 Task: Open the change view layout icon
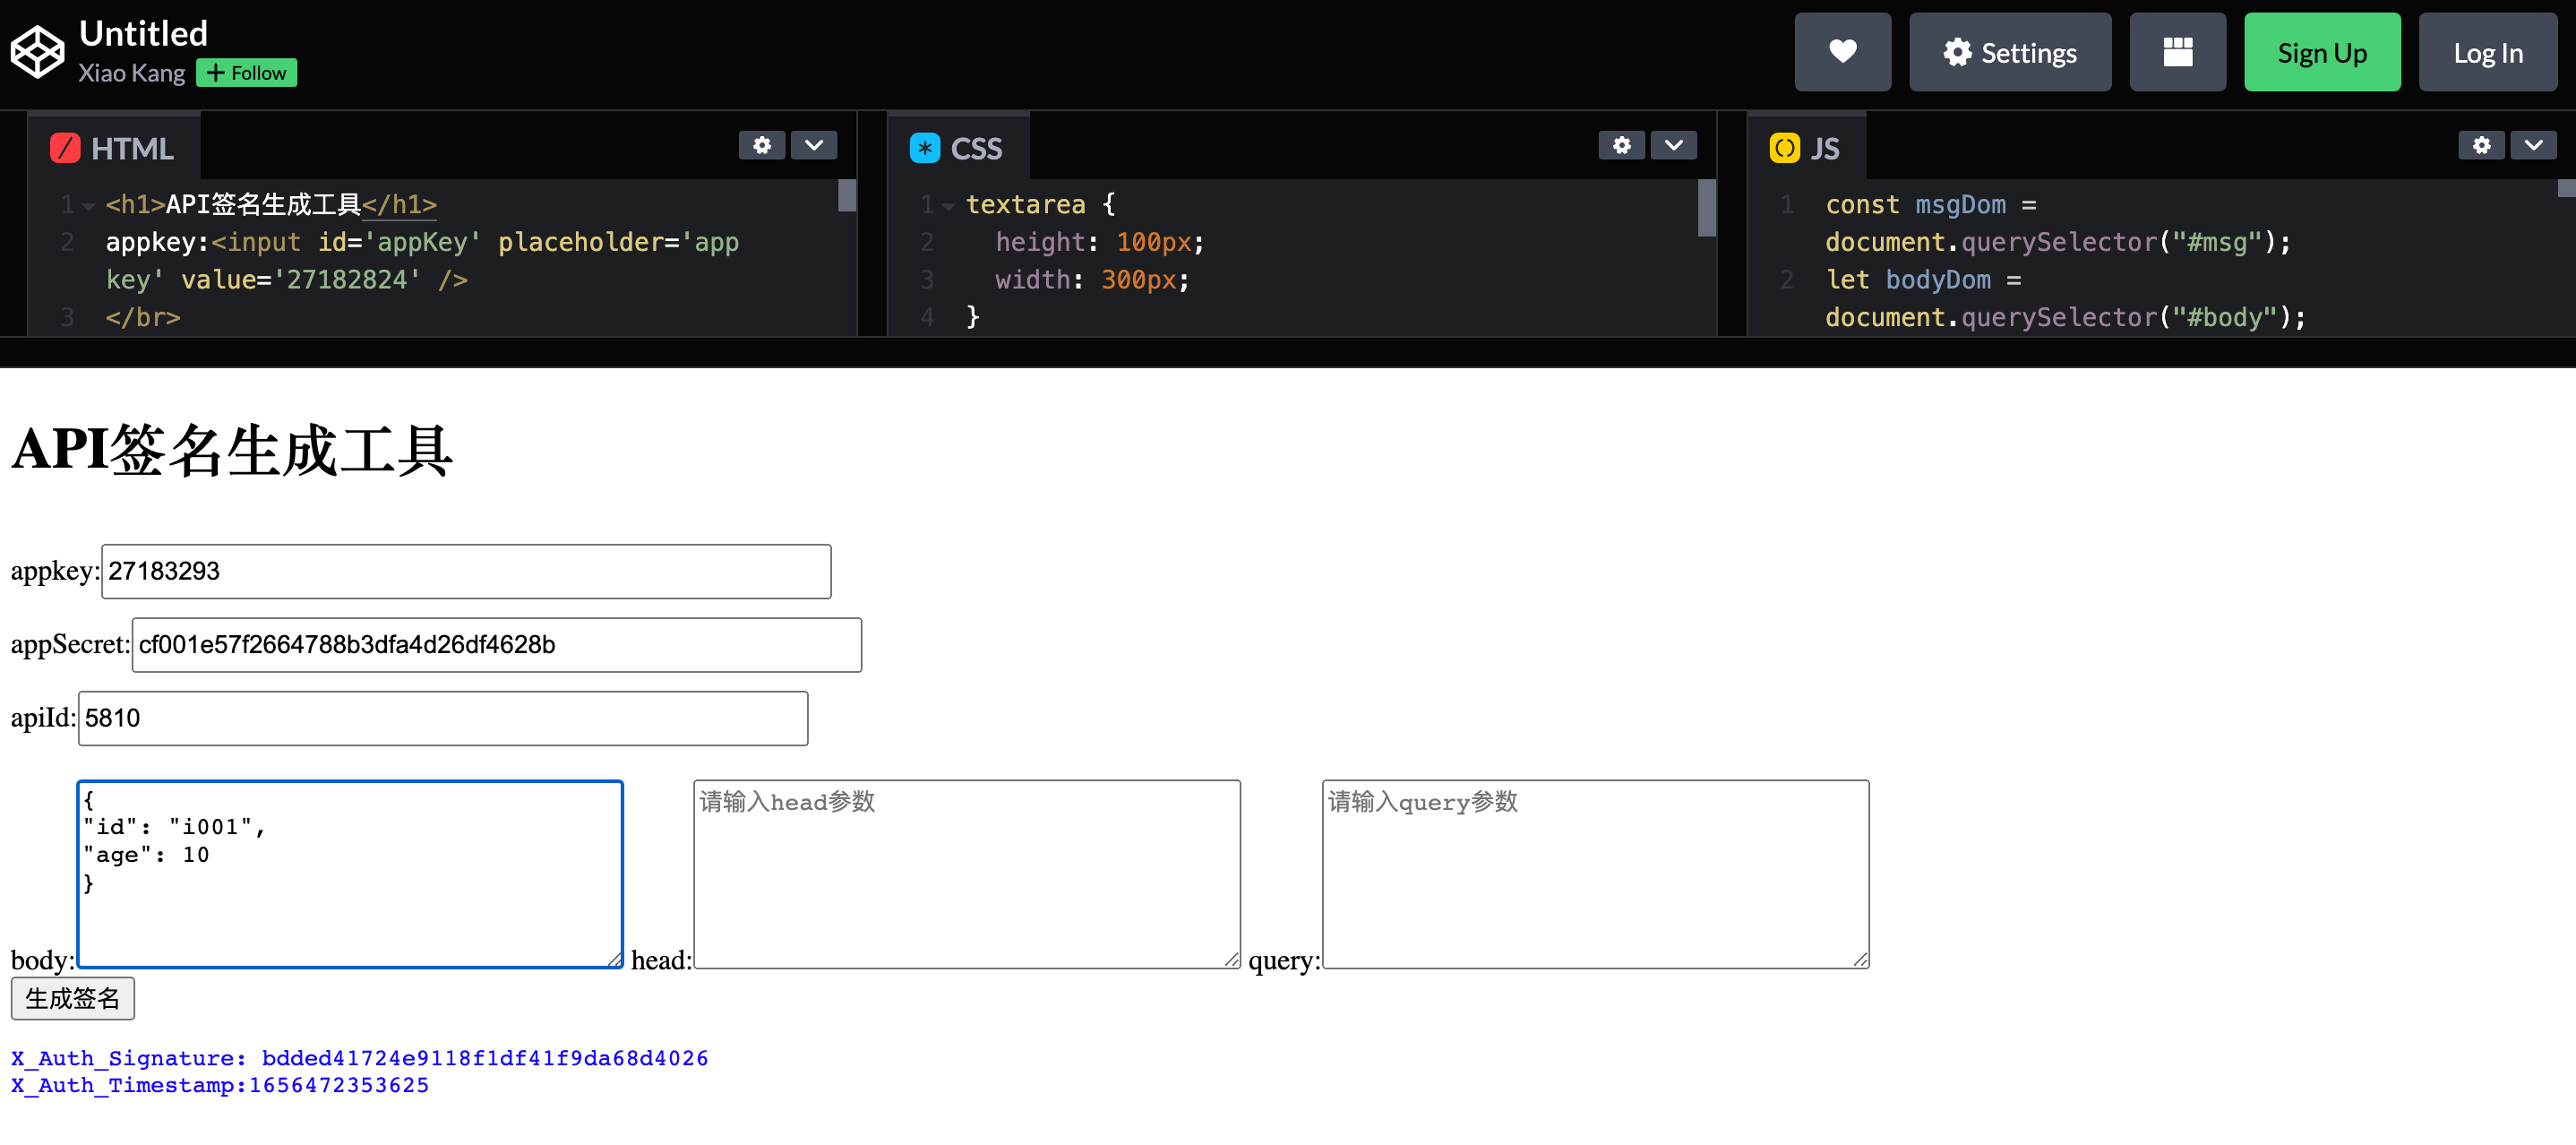pos(2177,52)
